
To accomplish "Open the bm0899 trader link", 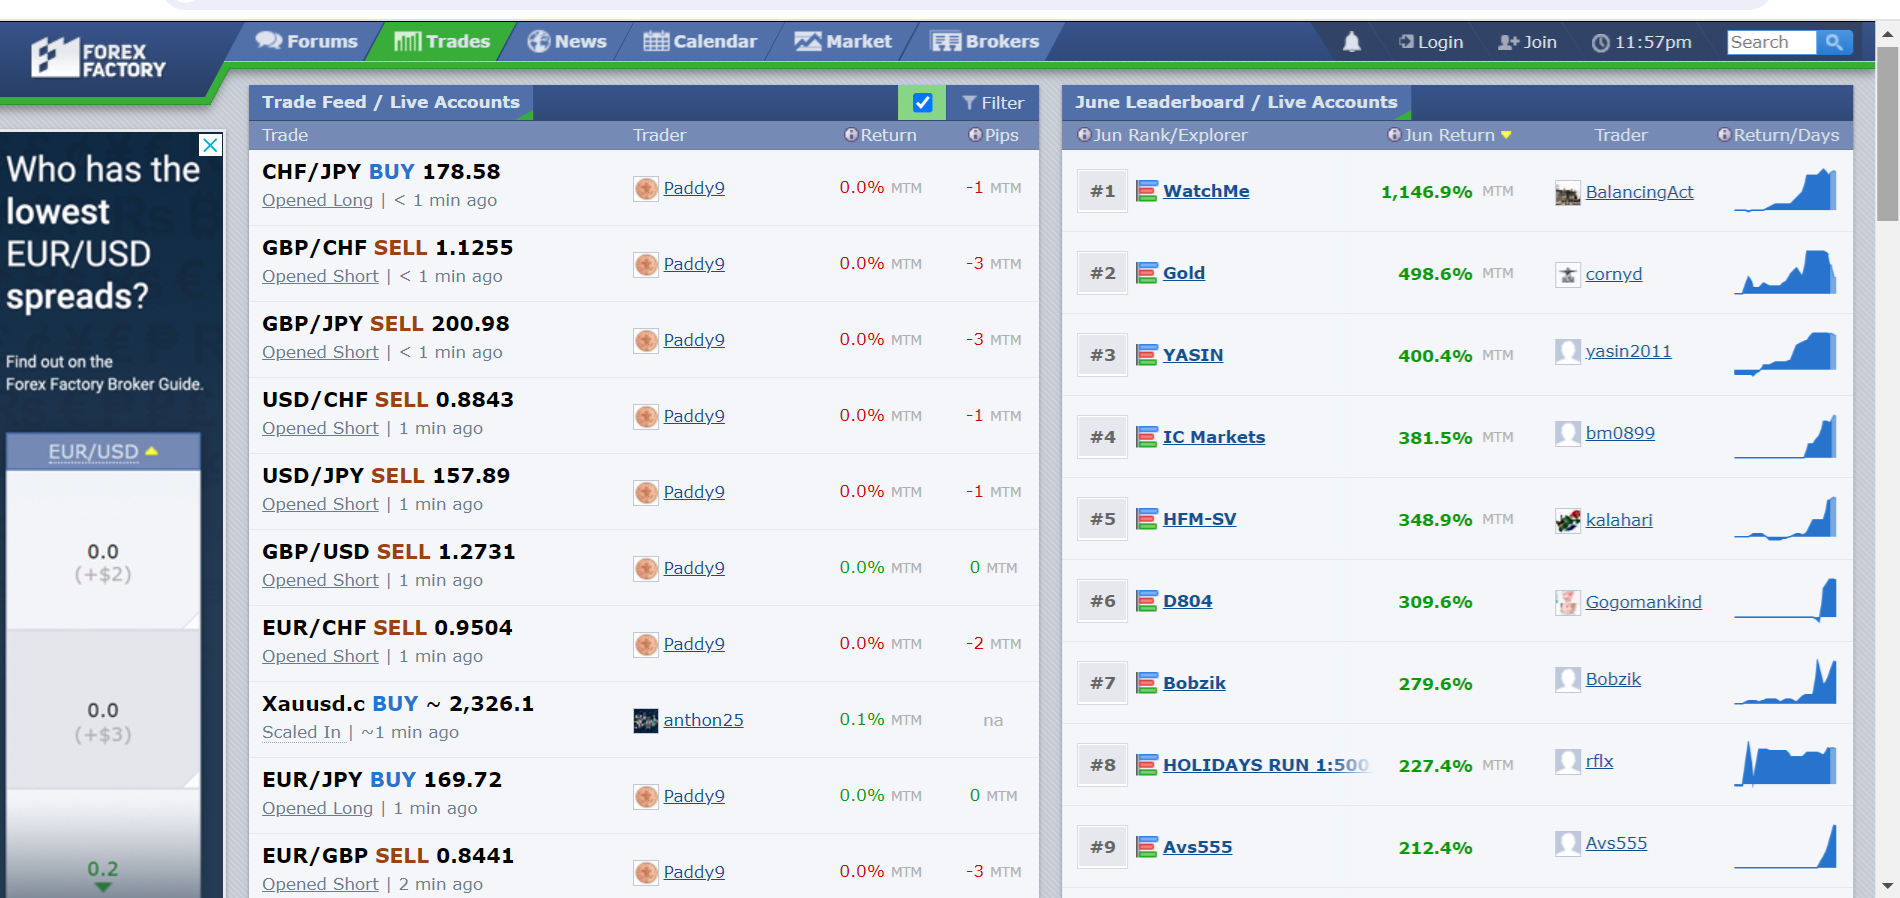I will (1620, 433).
